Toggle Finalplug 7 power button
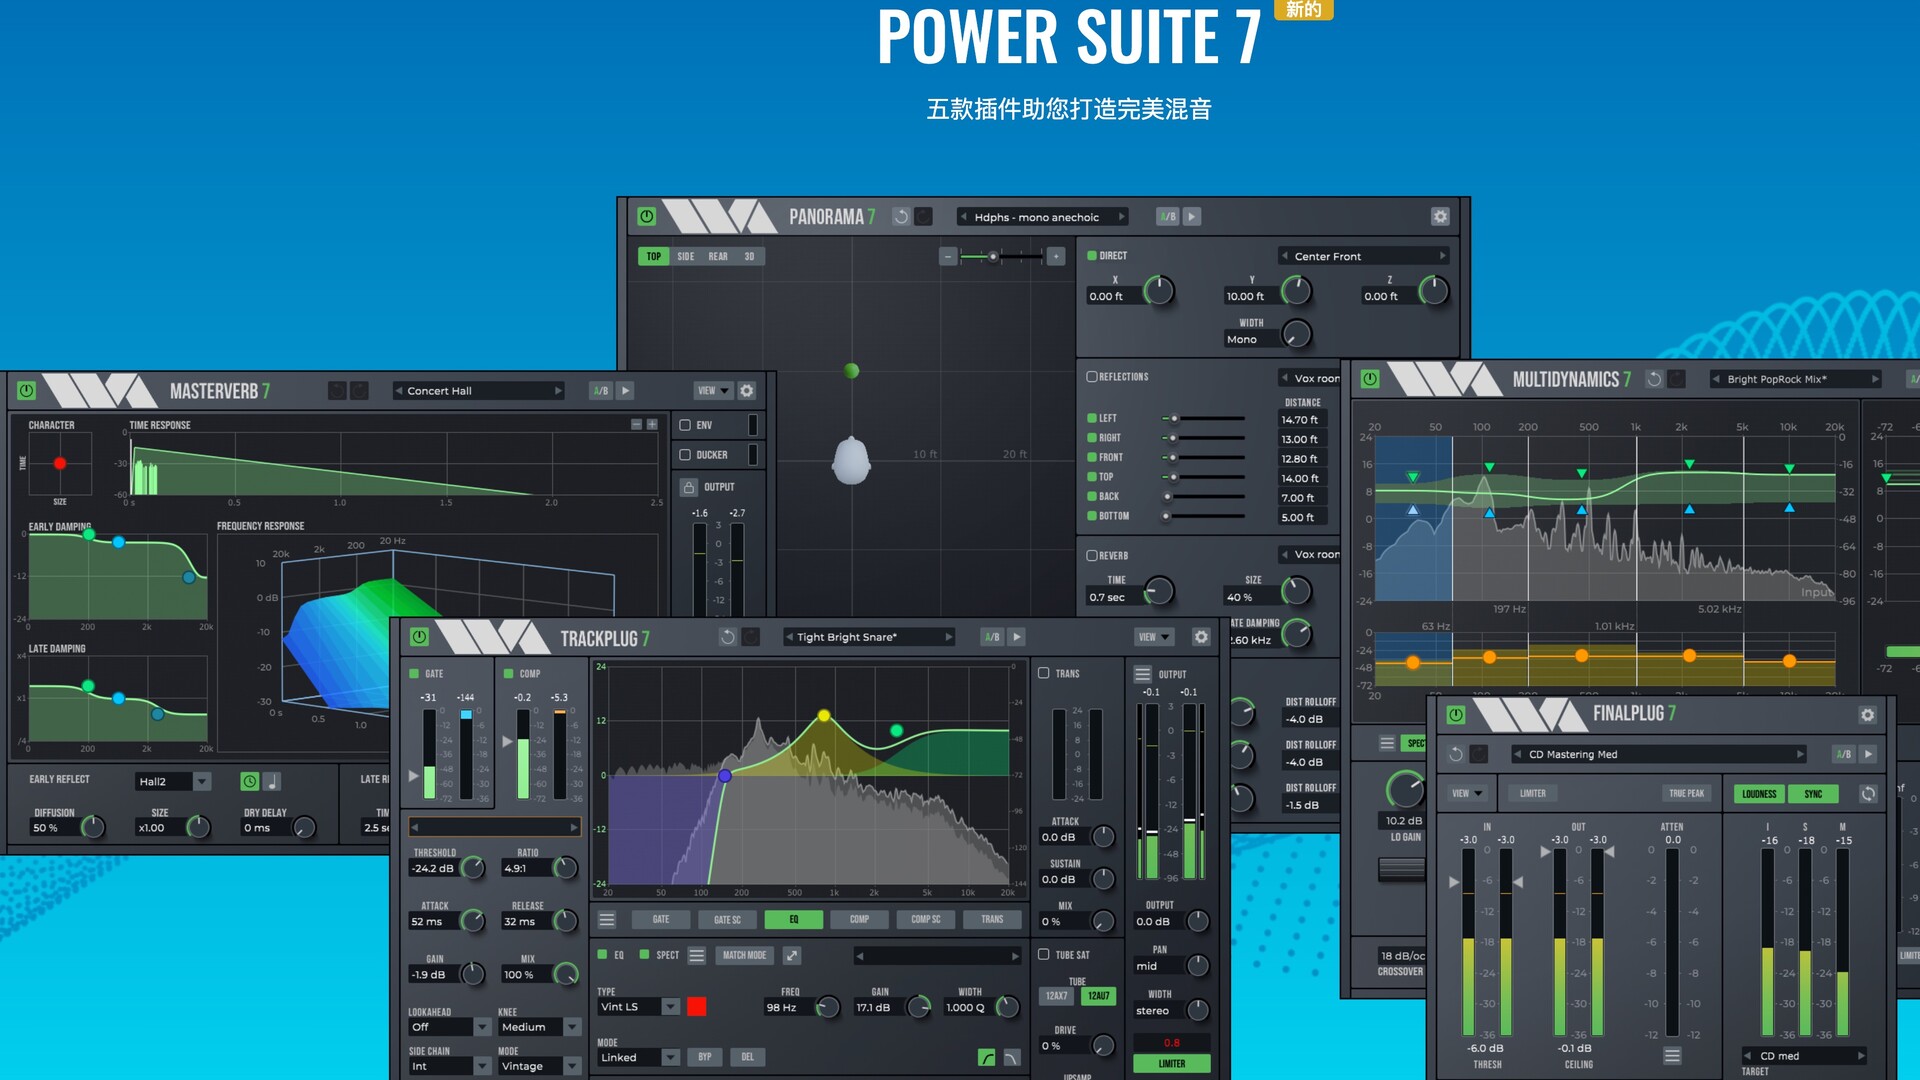The image size is (1920, 1080). tap(1456, 715)
